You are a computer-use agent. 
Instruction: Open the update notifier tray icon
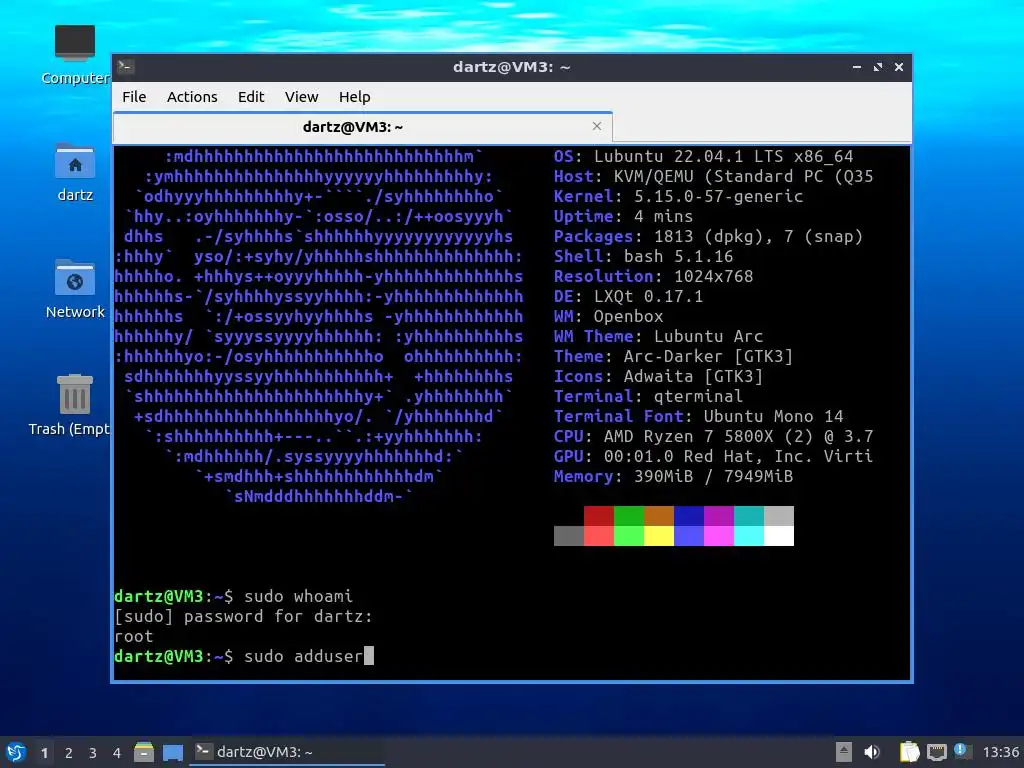click(962, 751)
